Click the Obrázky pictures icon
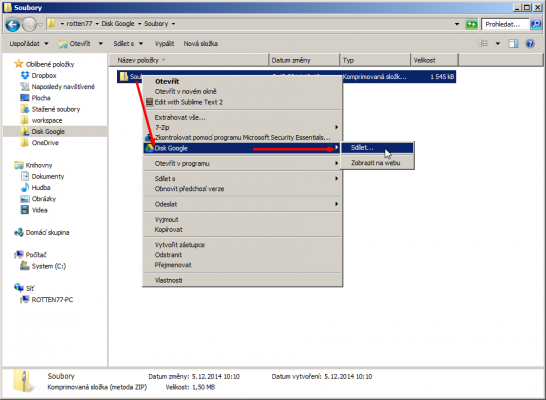Screen dimensions: 546x400 point(25,199)
